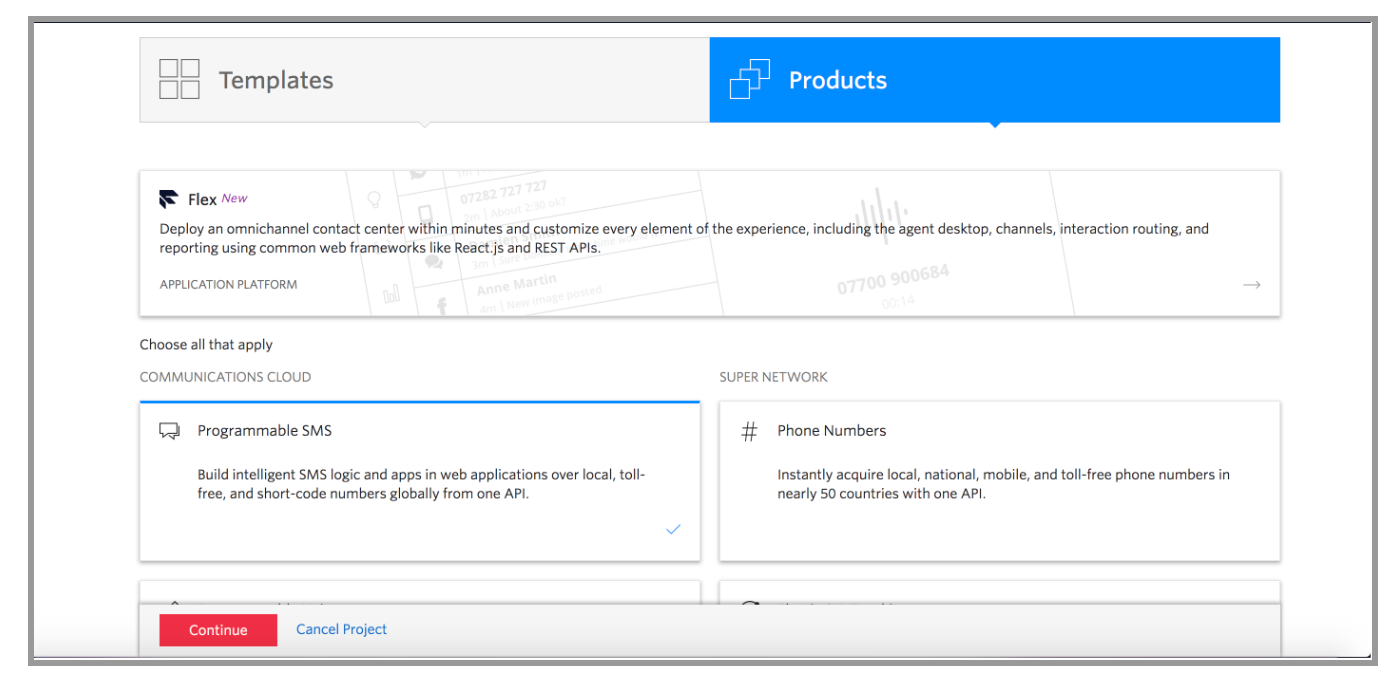
Task: Click the Flex logo icon
Action: click(x=169, y=198)
